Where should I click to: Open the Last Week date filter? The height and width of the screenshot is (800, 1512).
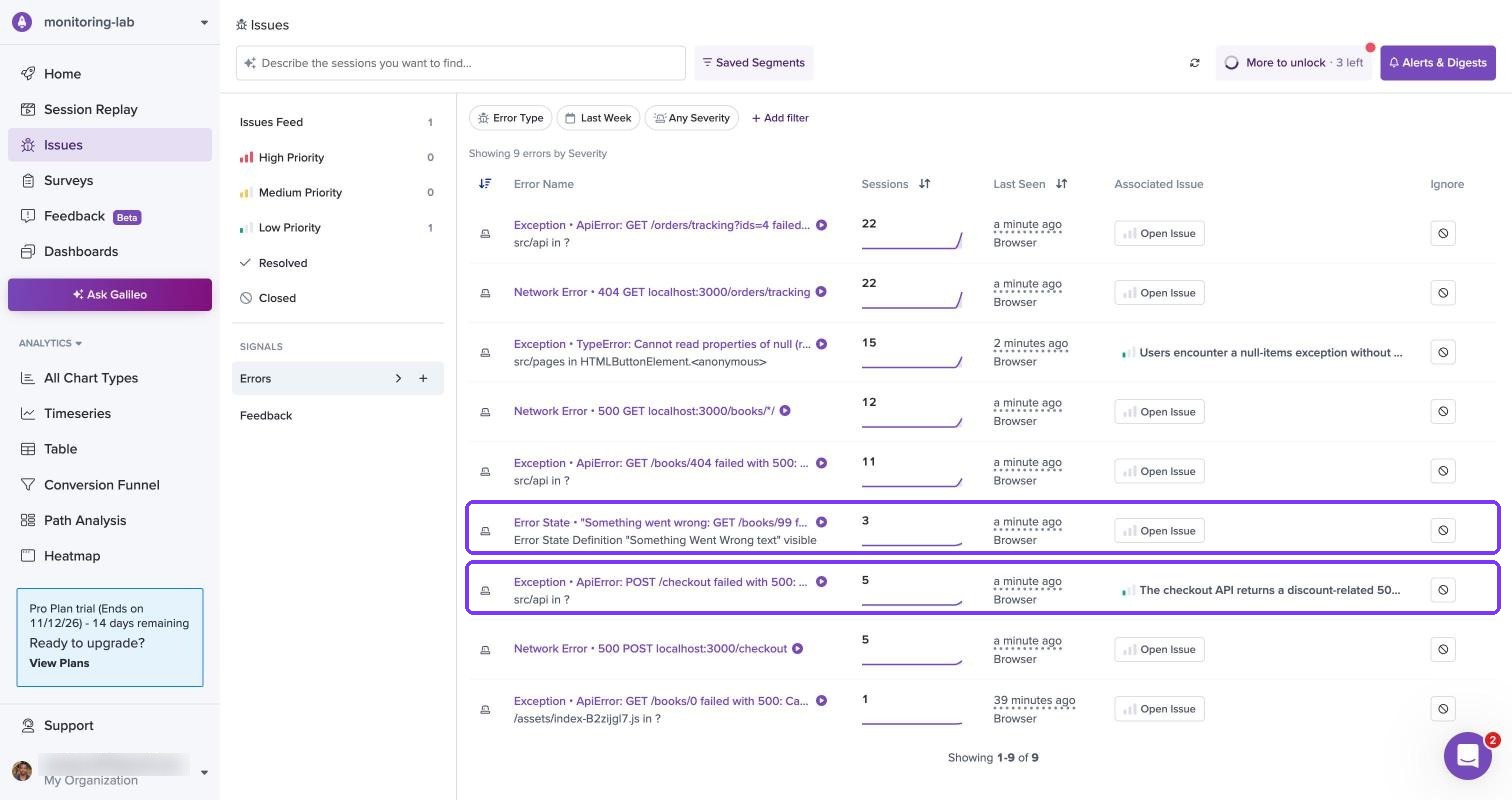(598, 118)
